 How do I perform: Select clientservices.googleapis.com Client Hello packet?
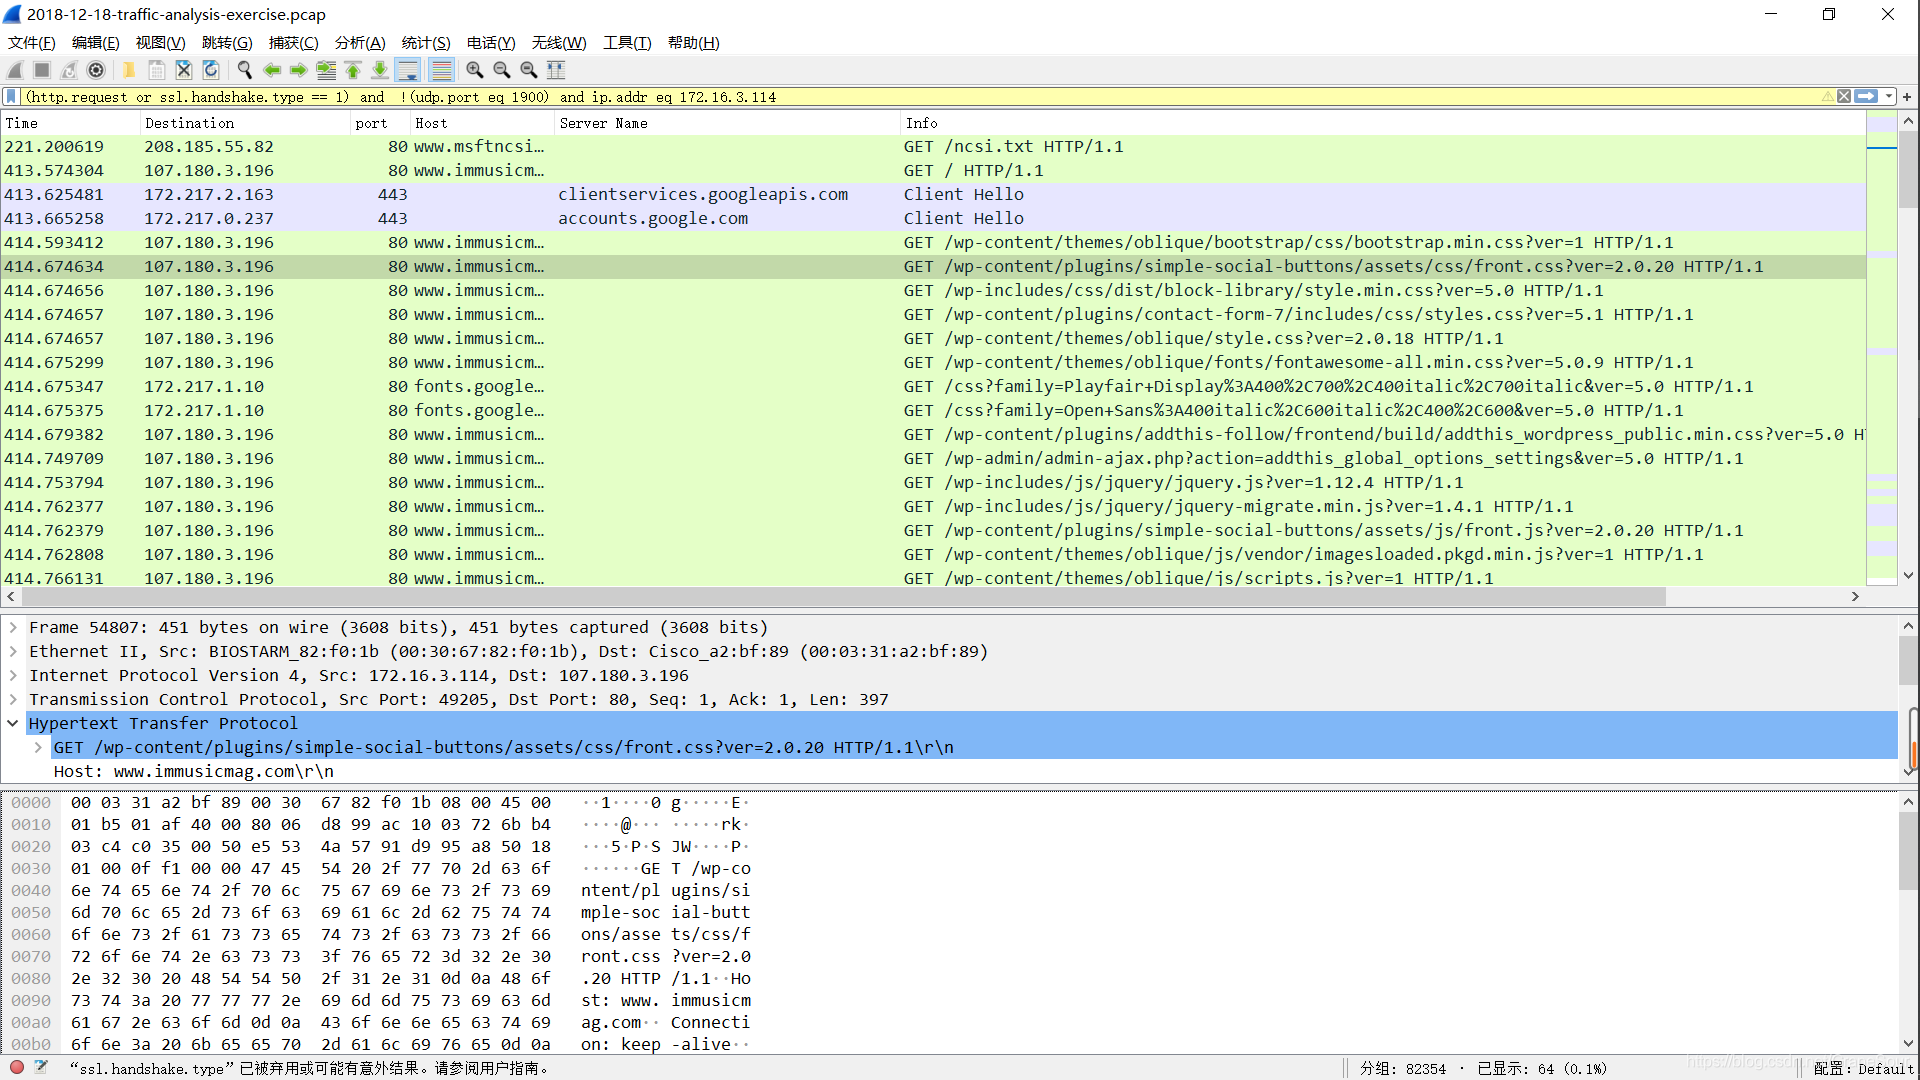click(933, 195)
